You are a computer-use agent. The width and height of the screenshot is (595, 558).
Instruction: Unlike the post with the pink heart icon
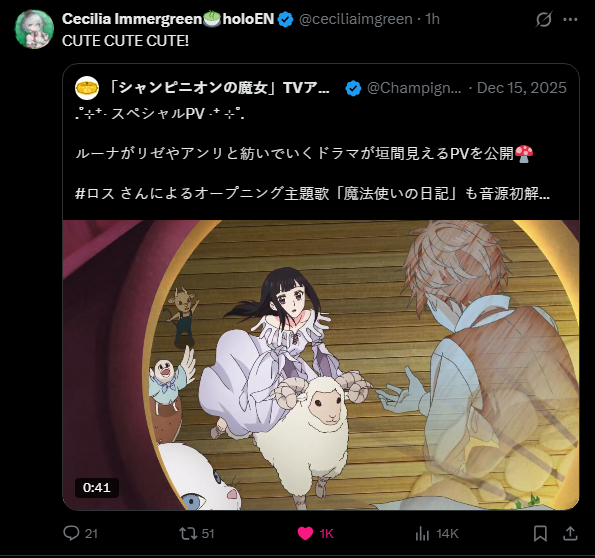click(x=305, y=533)
